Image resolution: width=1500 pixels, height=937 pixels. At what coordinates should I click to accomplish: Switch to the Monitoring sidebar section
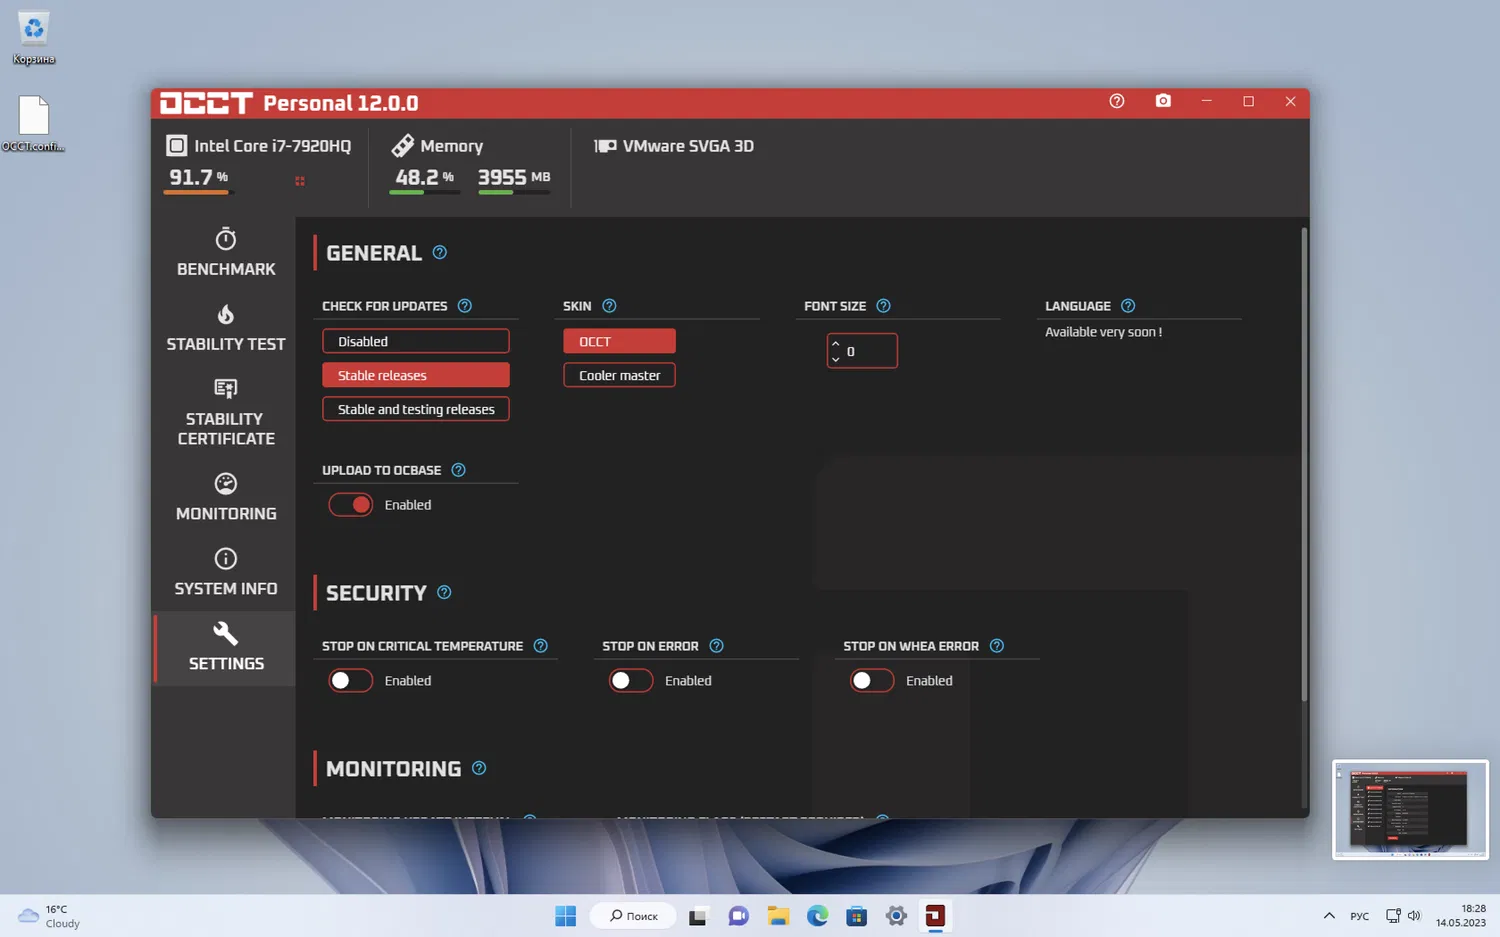tap(226, 497)
